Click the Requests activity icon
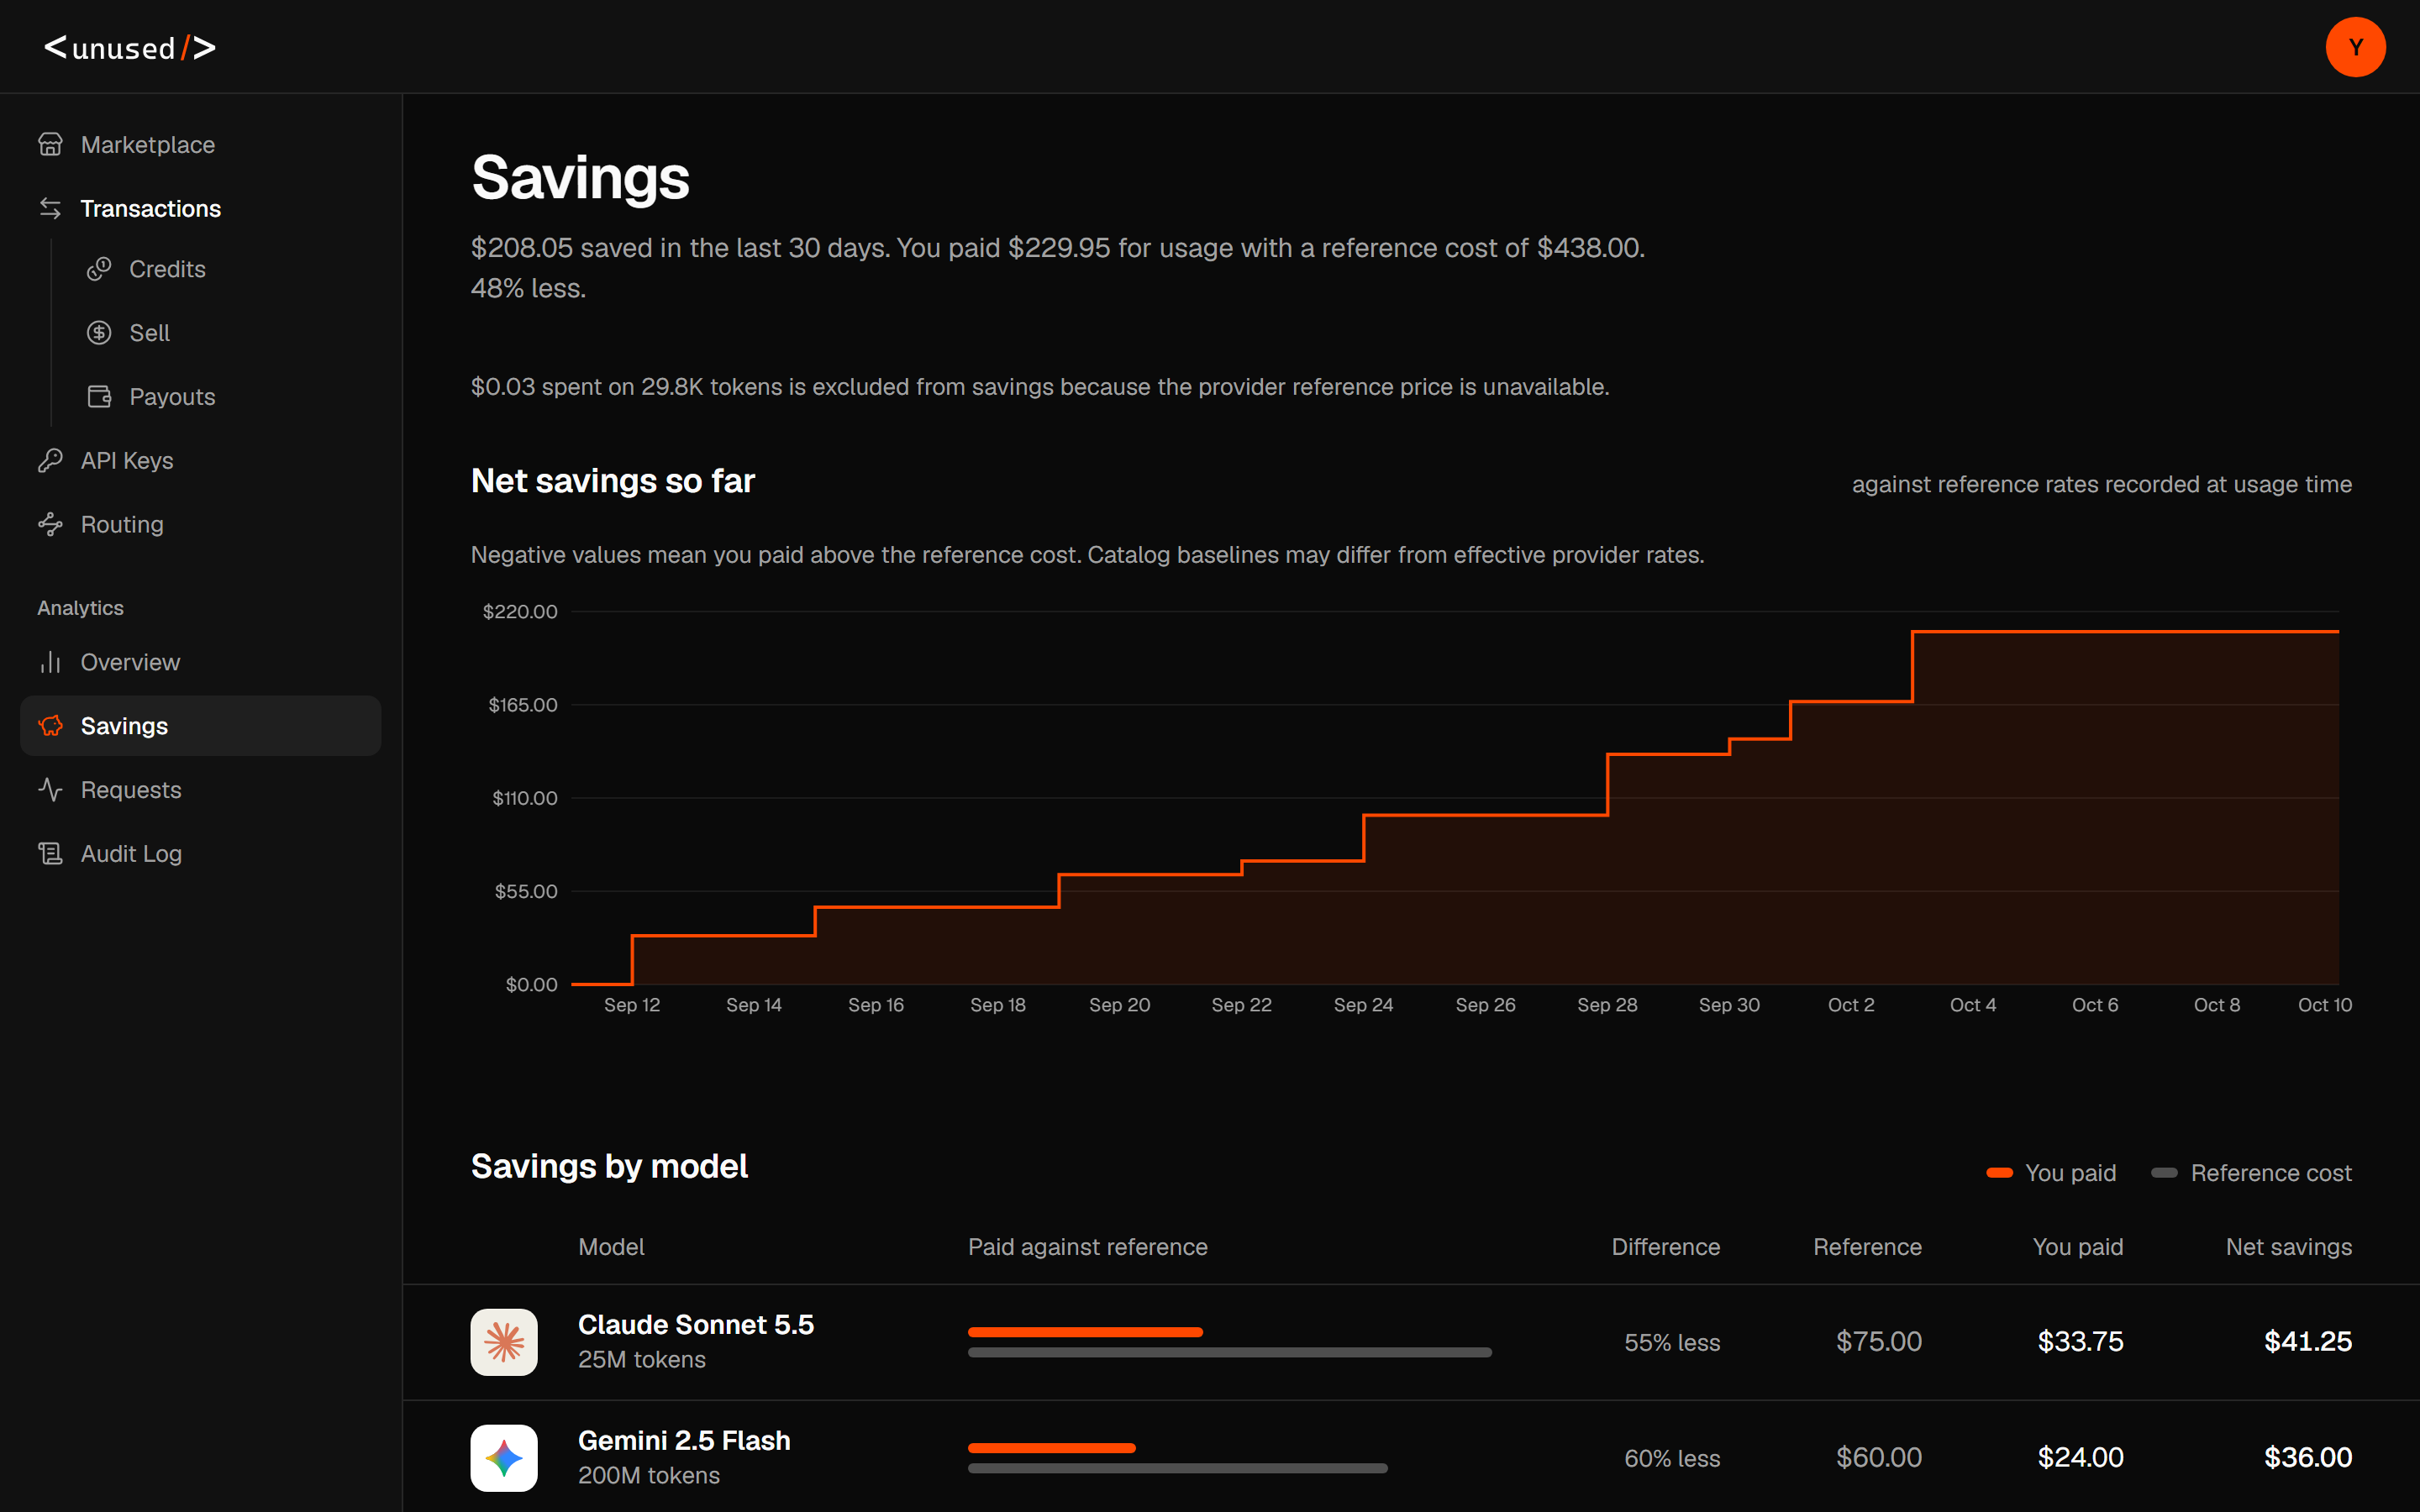2420x1512 pixels. pyautogui.click(x=50, y=790)
